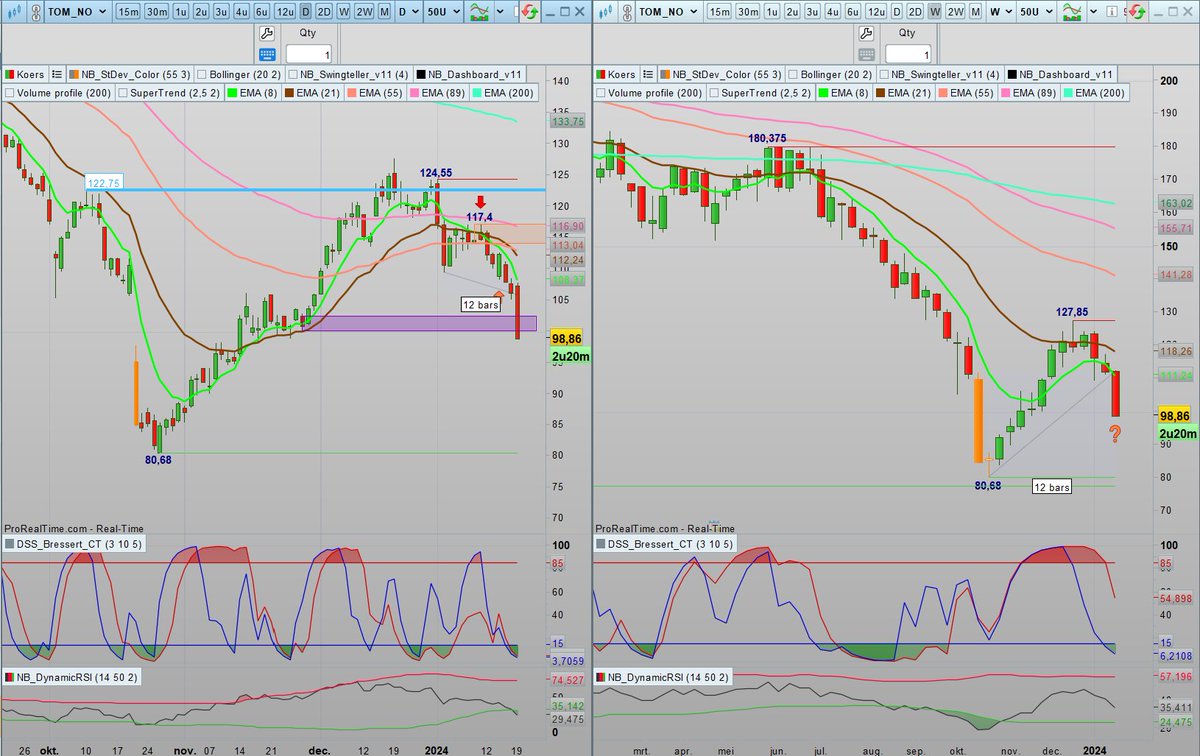Click the green refresh data icon

(531, 11)
